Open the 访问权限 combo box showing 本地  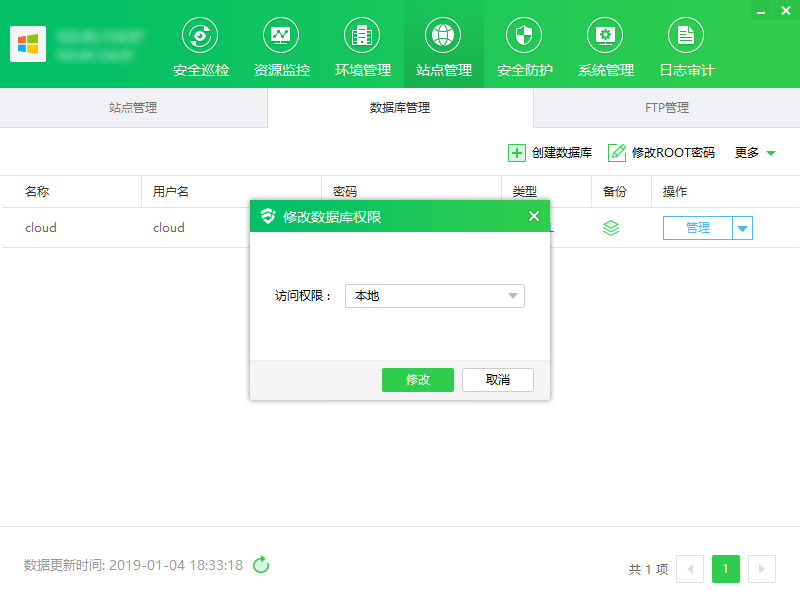click(x=435, y=296)
